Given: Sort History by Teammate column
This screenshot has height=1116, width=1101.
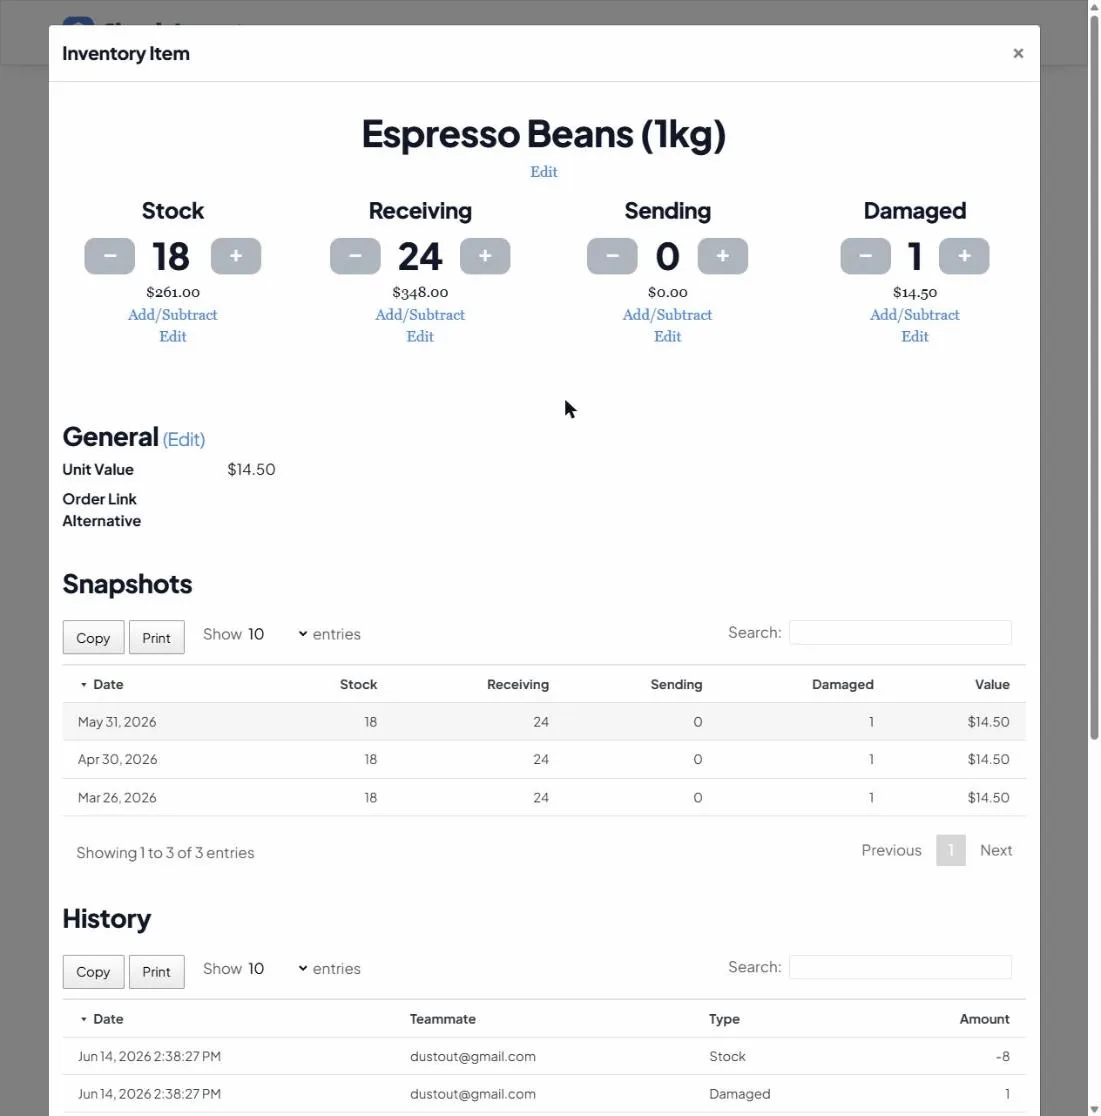Looking at the screenshot, I should point(443,1019).
